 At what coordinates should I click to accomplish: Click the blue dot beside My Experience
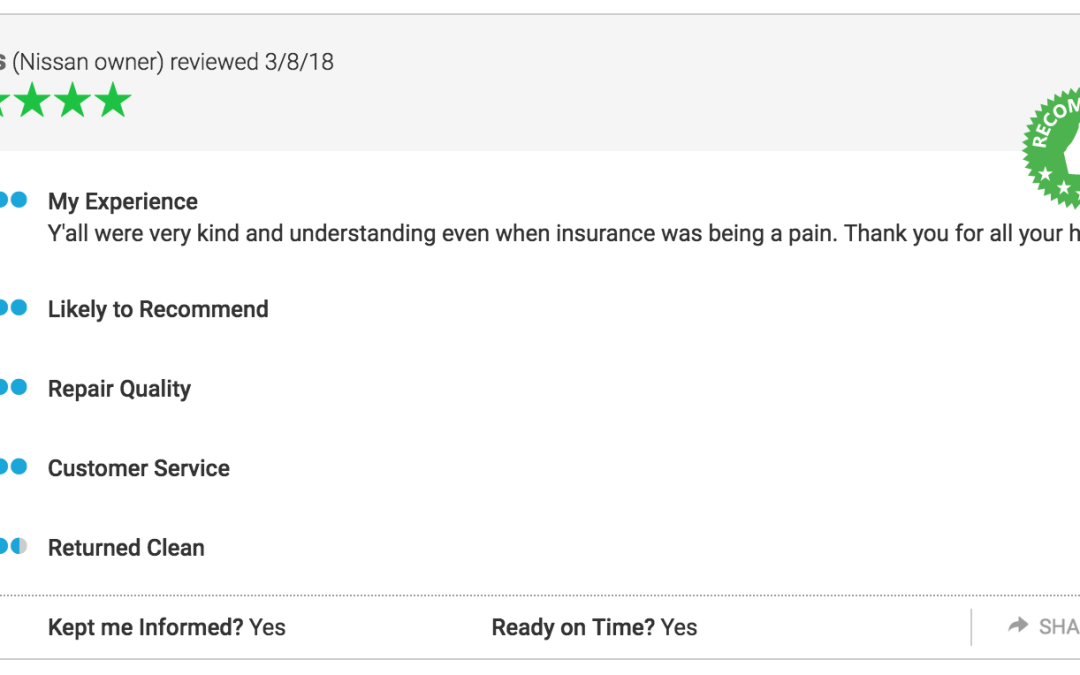[x=19, y=200]
